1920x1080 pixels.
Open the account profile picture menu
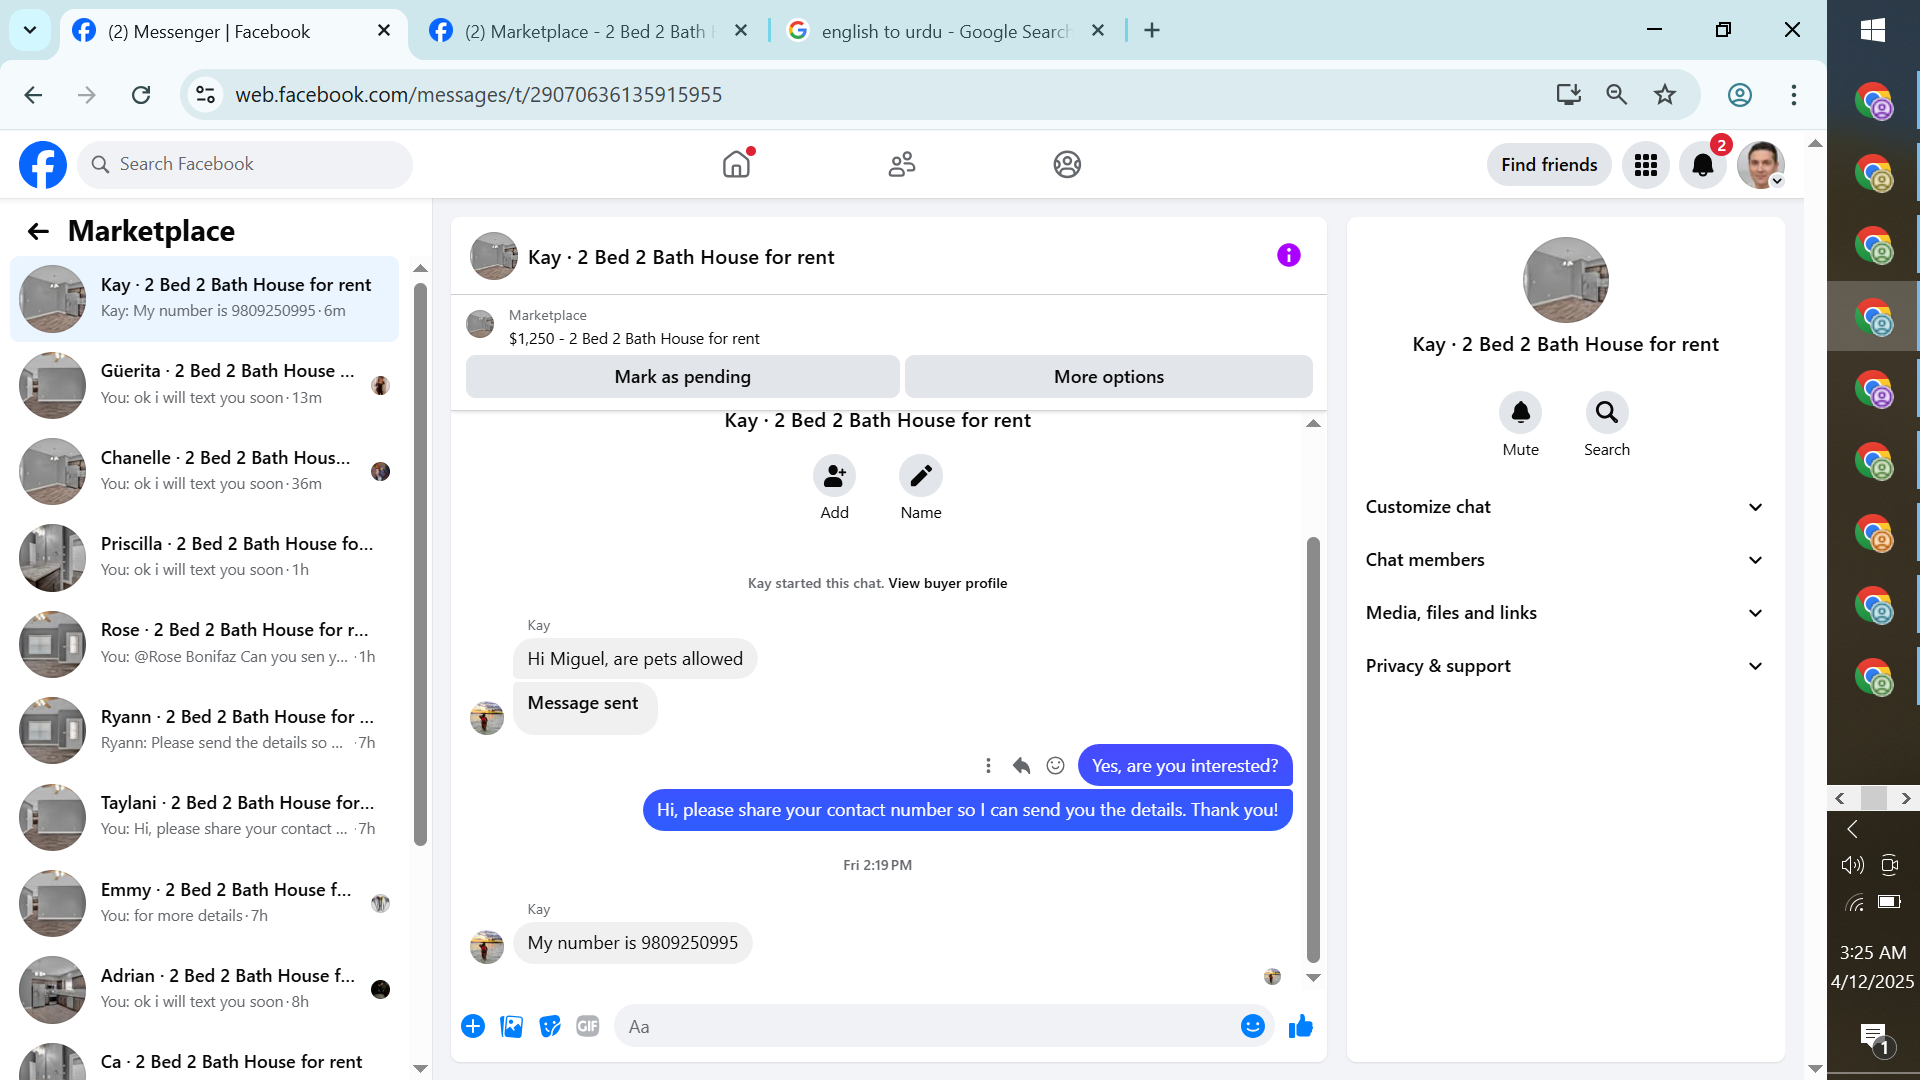click(1761, 165)
